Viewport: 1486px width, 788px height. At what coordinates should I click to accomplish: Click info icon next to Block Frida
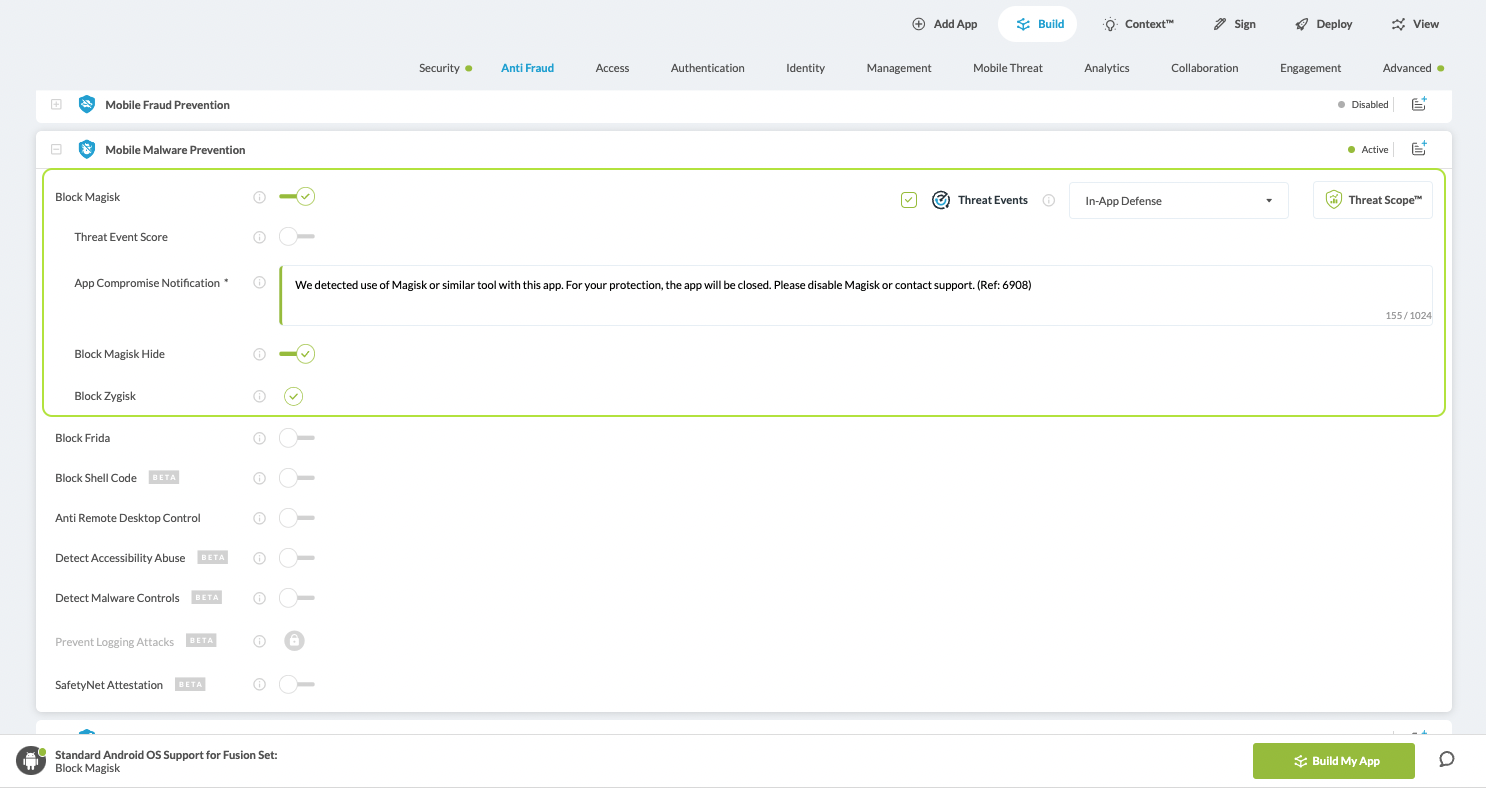[260, 438]
